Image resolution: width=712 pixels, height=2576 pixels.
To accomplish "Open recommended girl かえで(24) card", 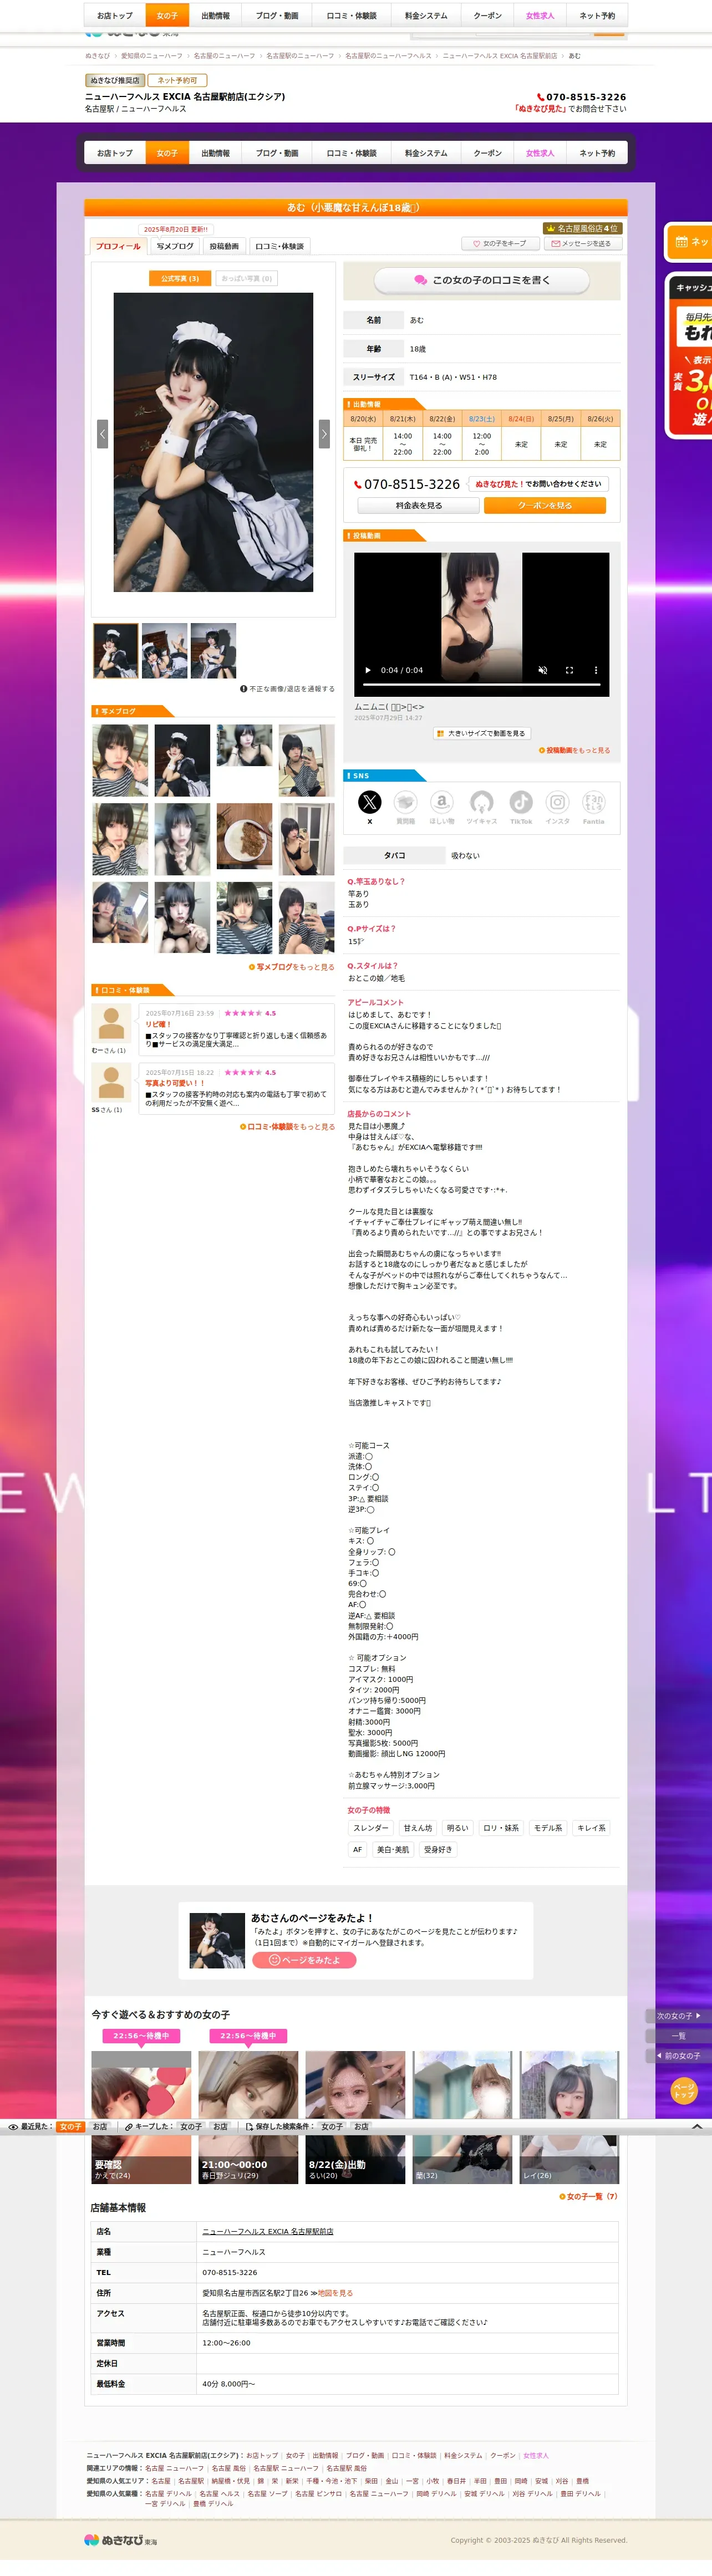I will tap(141, 2117).
